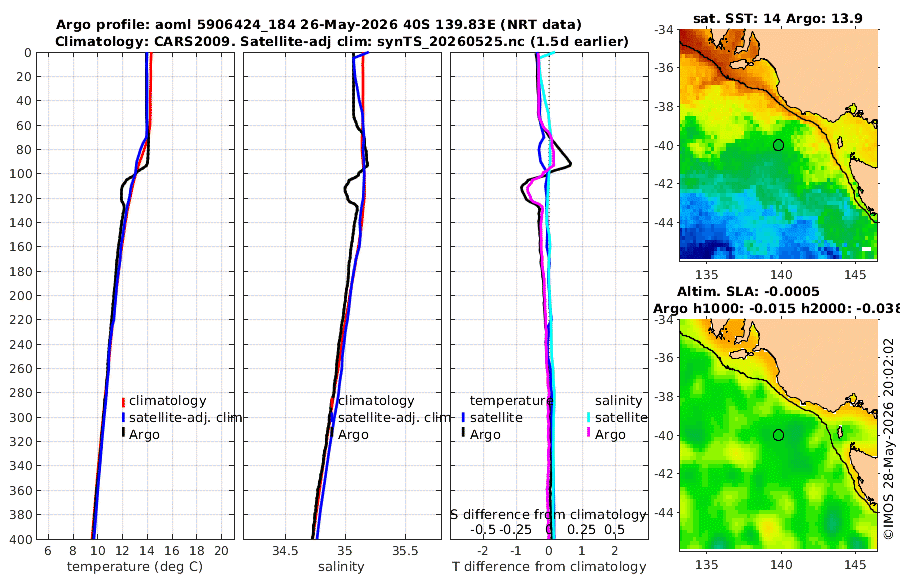Click the black Argo peak in temperature difference curve
This screenshot has width=900, height=580.
pos(570,165)
